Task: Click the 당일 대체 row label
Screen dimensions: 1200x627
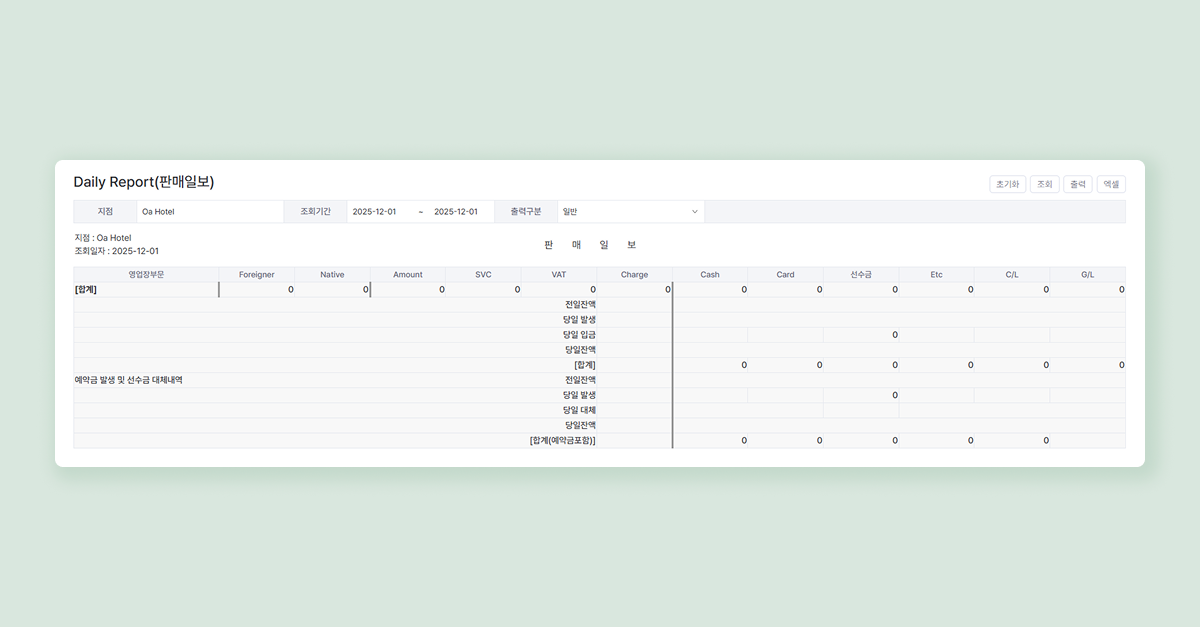Action: 580,410
